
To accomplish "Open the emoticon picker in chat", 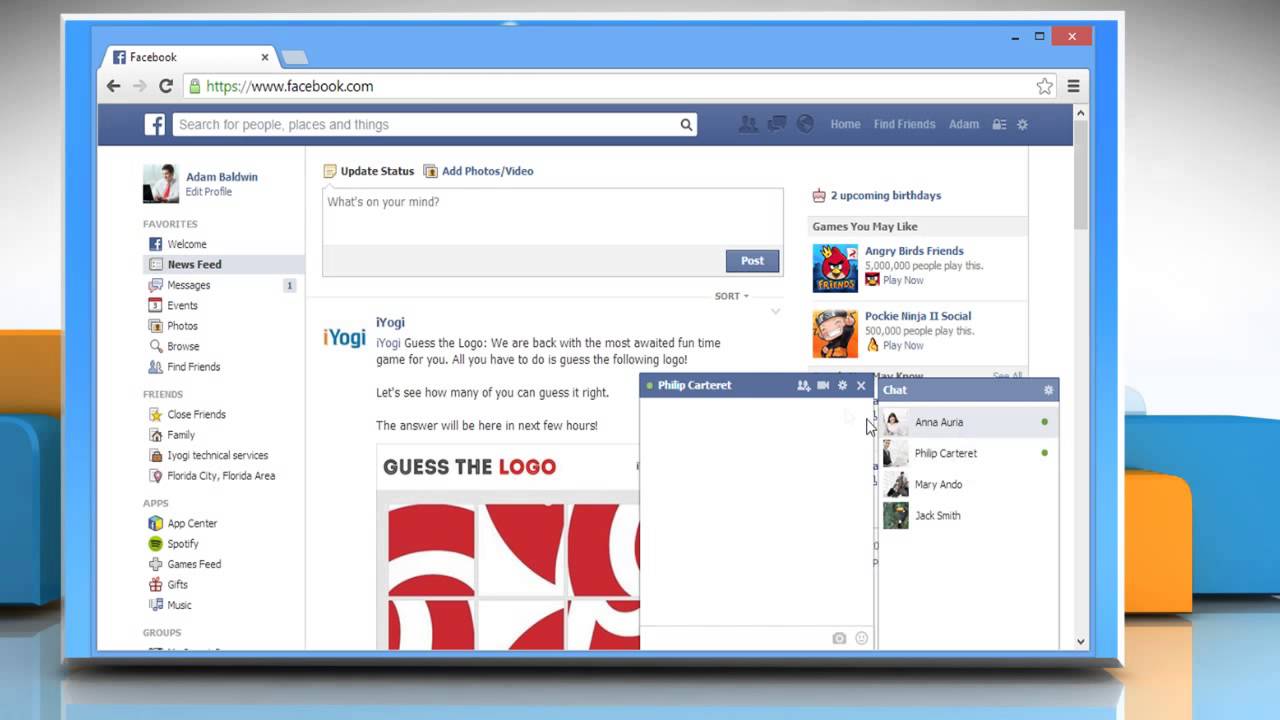I will point(862,638).
